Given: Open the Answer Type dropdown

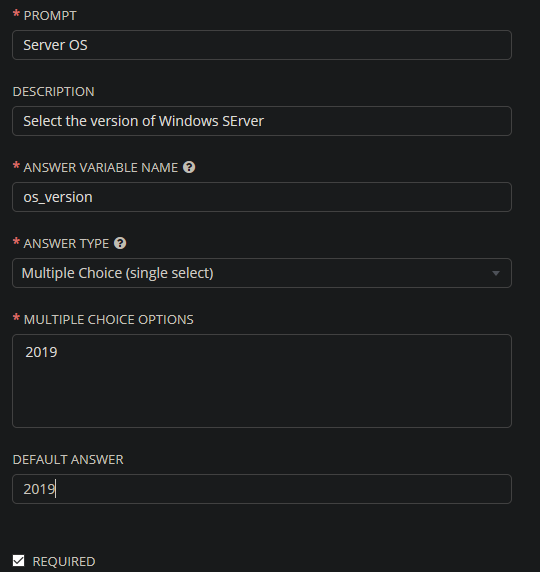Looking at the screenshot, I should [262, 273].
